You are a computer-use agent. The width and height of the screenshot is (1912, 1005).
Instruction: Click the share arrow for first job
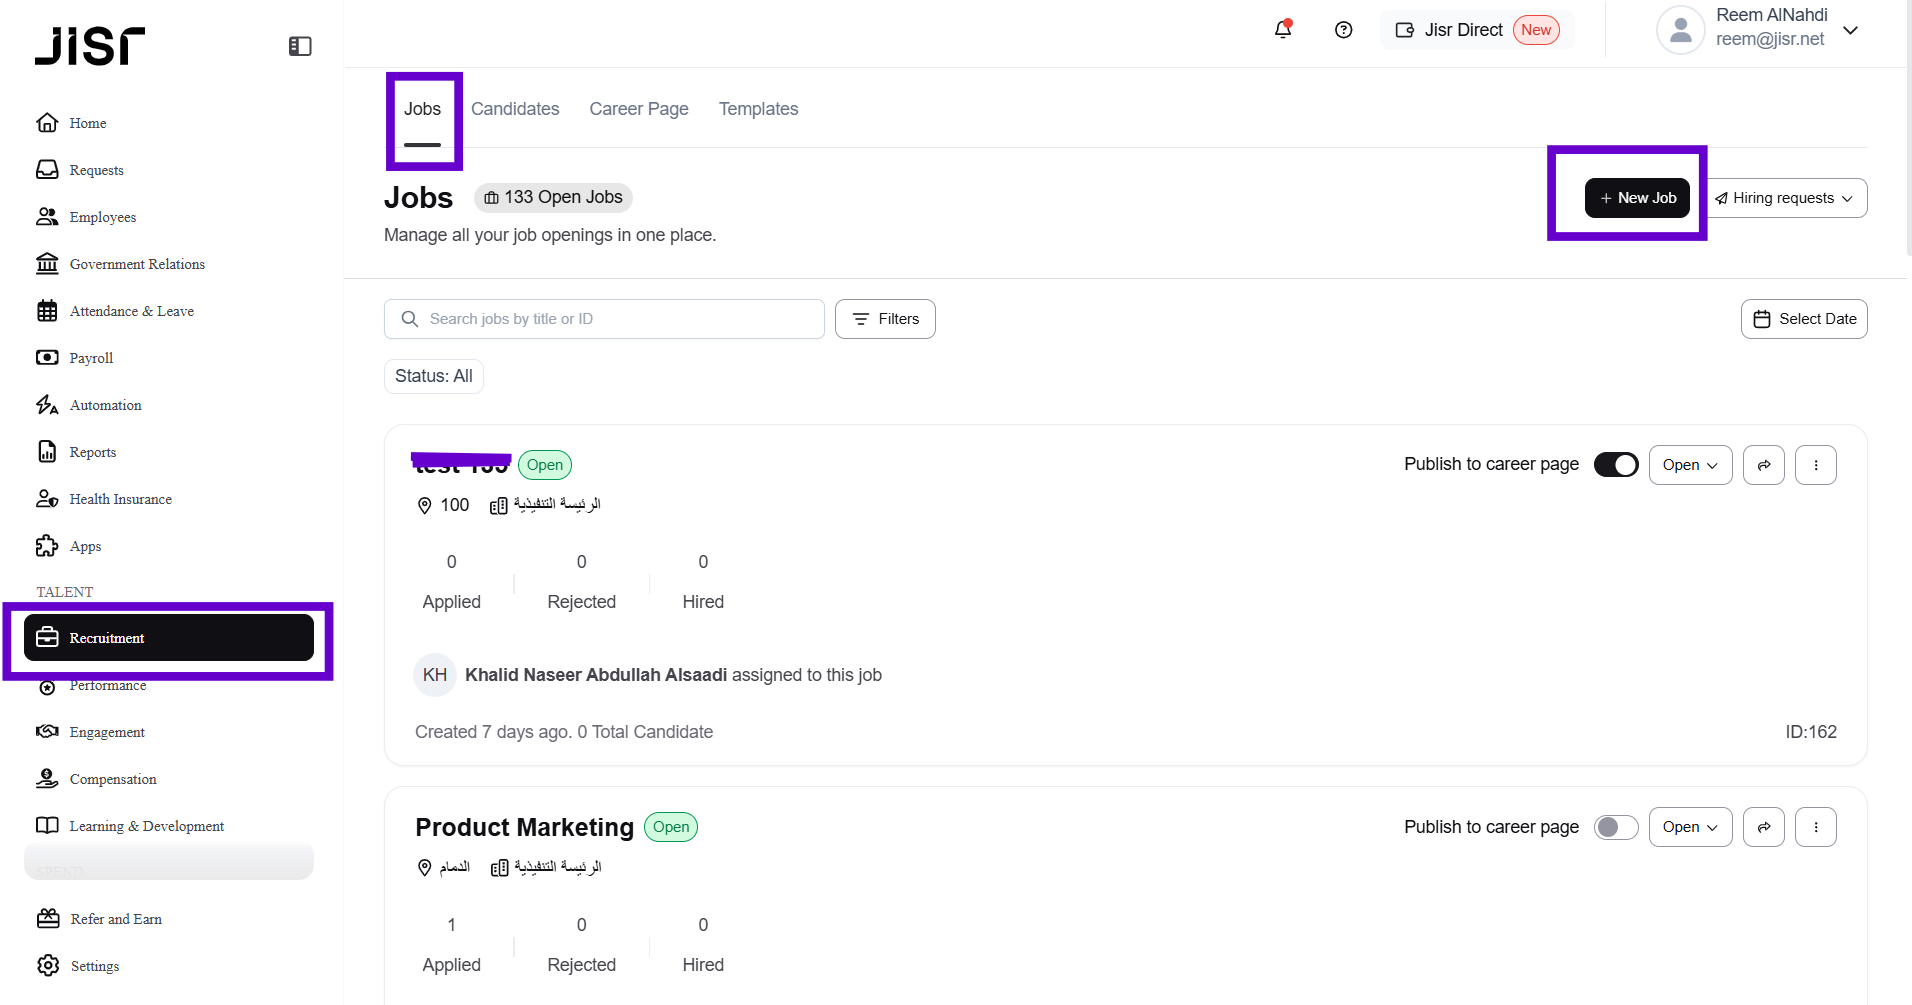point(1763,465)
